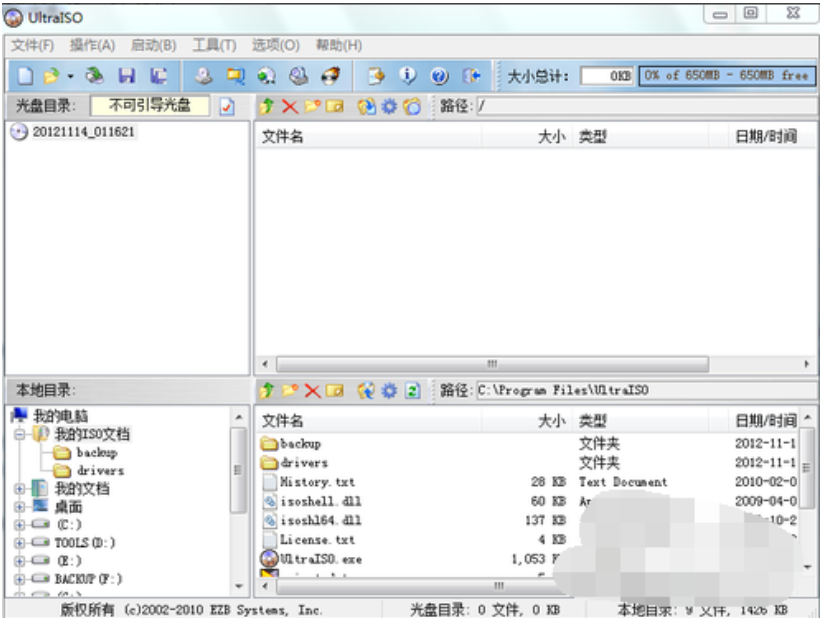823x618 pixels.
Task: Expand the TOOLS (D:) drive node
Action: tap(20, 543)
